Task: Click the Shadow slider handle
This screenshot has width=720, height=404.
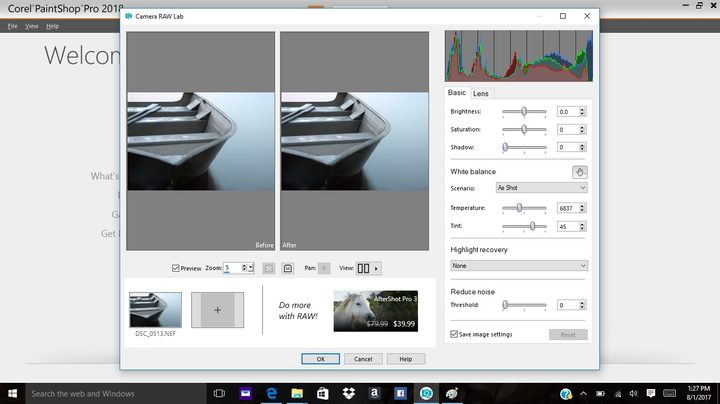Action: [505, 147]
